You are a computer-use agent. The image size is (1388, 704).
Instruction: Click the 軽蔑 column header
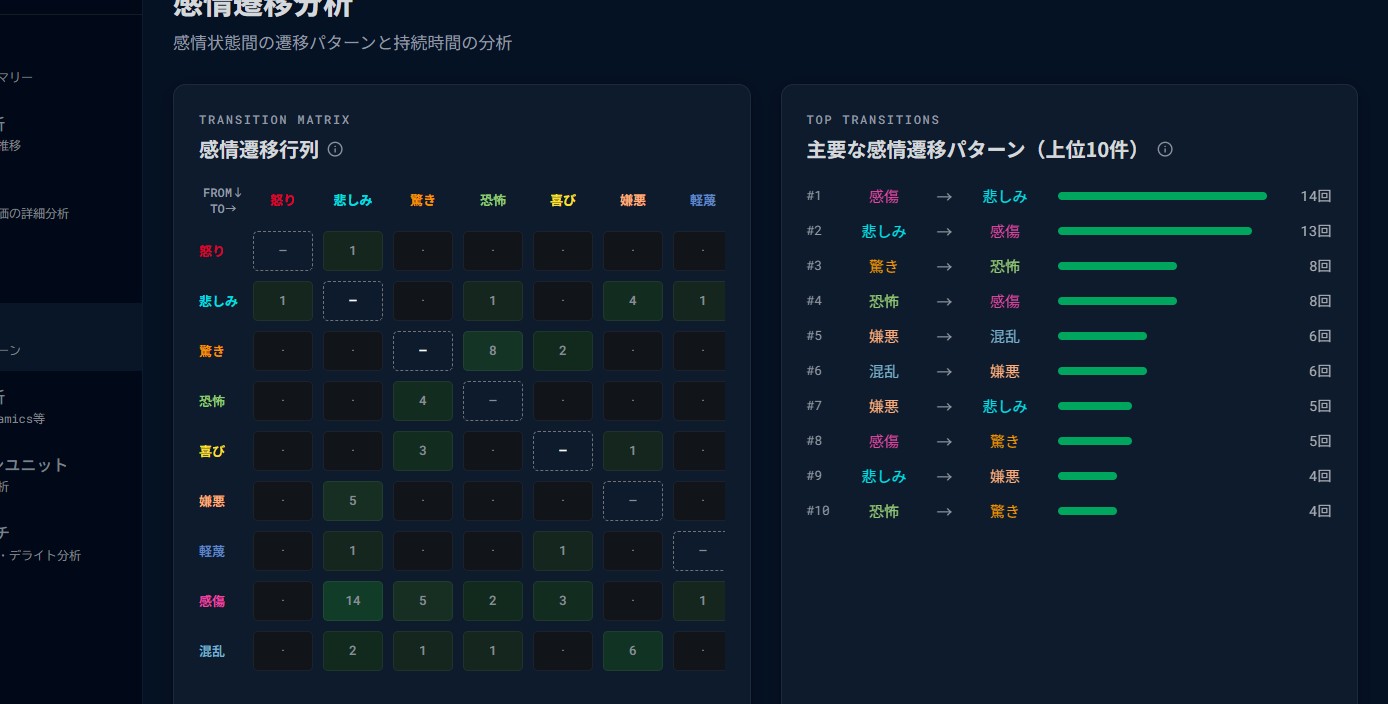pyautogui.click(x=703, y=200)
